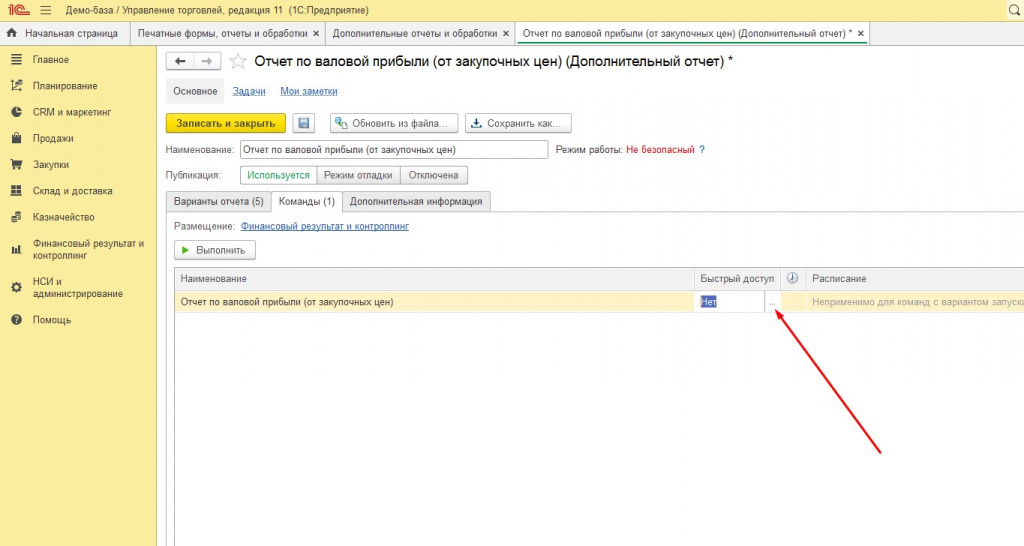The width and height of the screenshot is (1024, 546).
Task: Navigate forward with the right arrow button
Action: pyautogui.click(x=207, y=61)
